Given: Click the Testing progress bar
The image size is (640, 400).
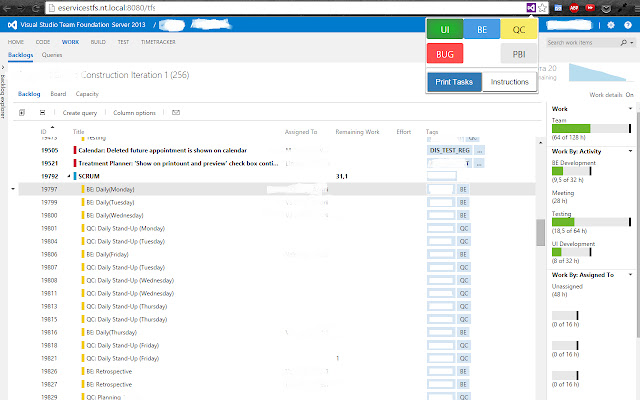Looking at the screenshot, I should 591,222.
